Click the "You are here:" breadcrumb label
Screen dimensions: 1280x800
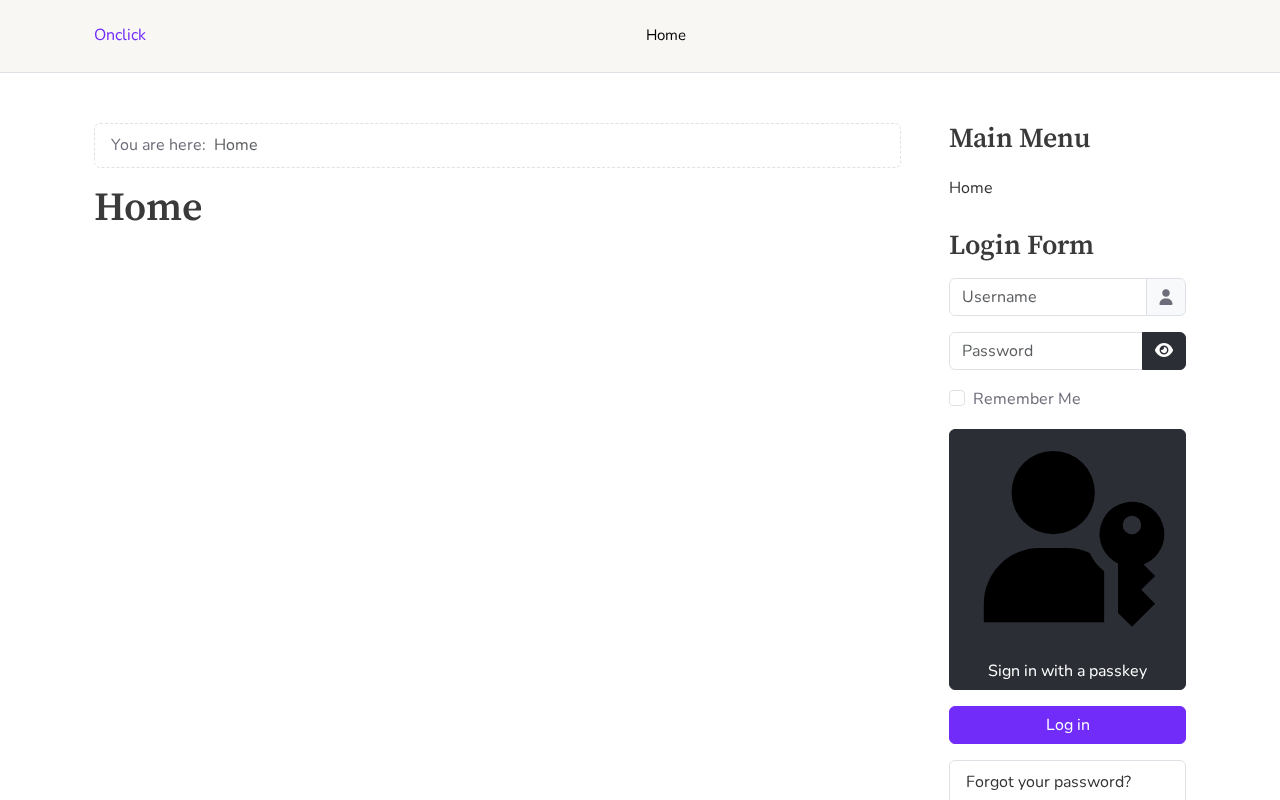158,145
